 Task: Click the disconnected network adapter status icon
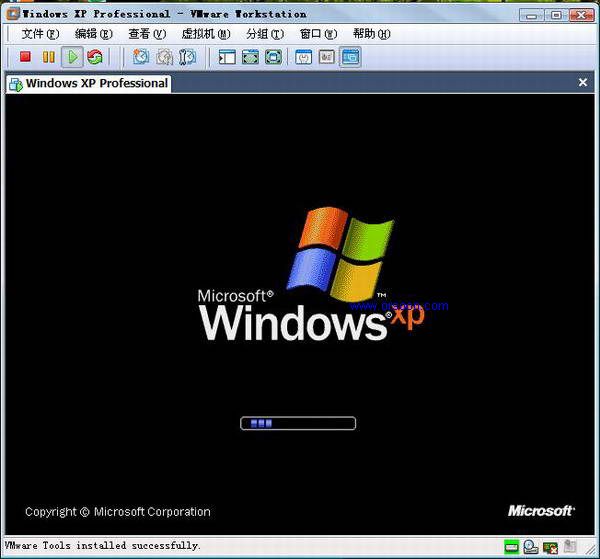pos(550,548)
